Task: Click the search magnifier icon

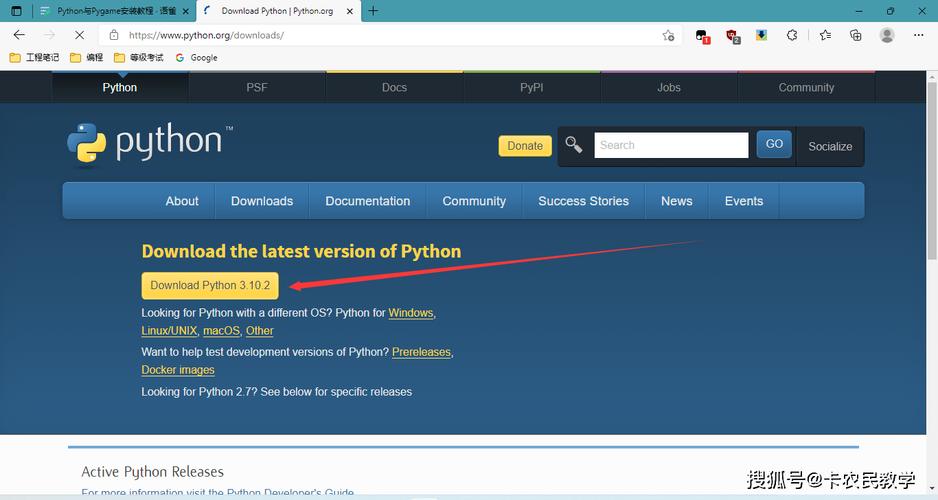Action: [574, 144]
